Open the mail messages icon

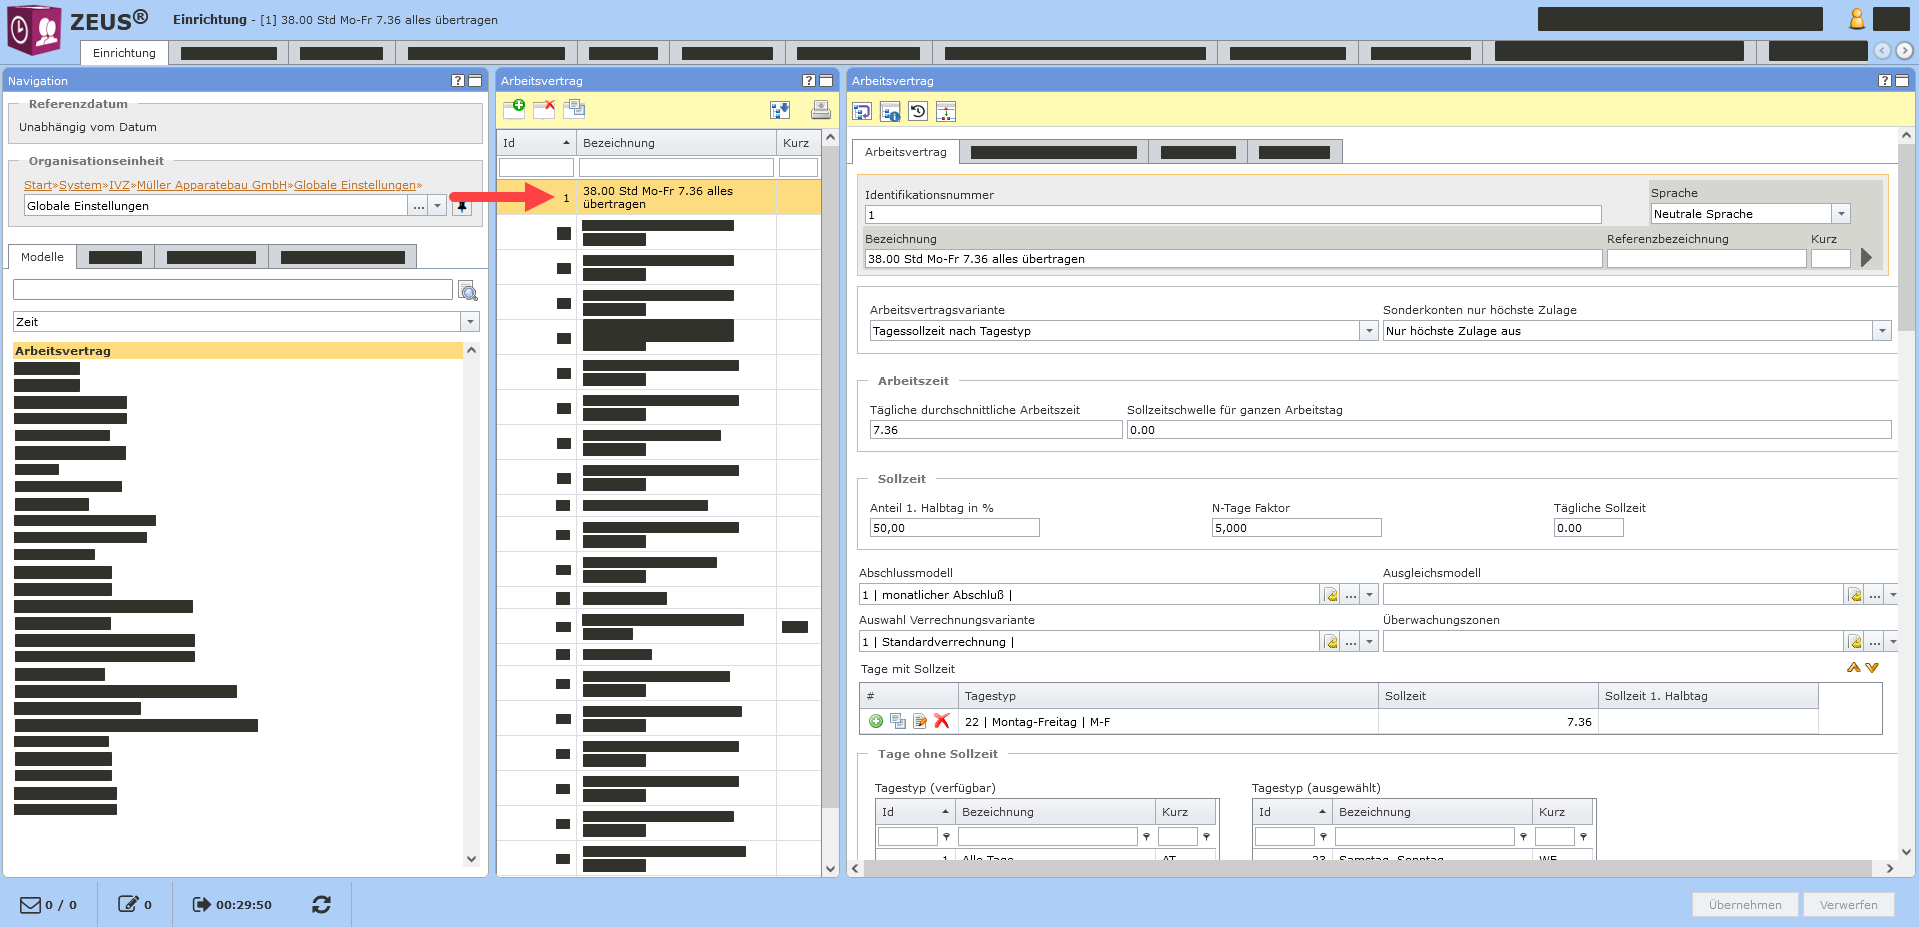(x=31, y=904)
